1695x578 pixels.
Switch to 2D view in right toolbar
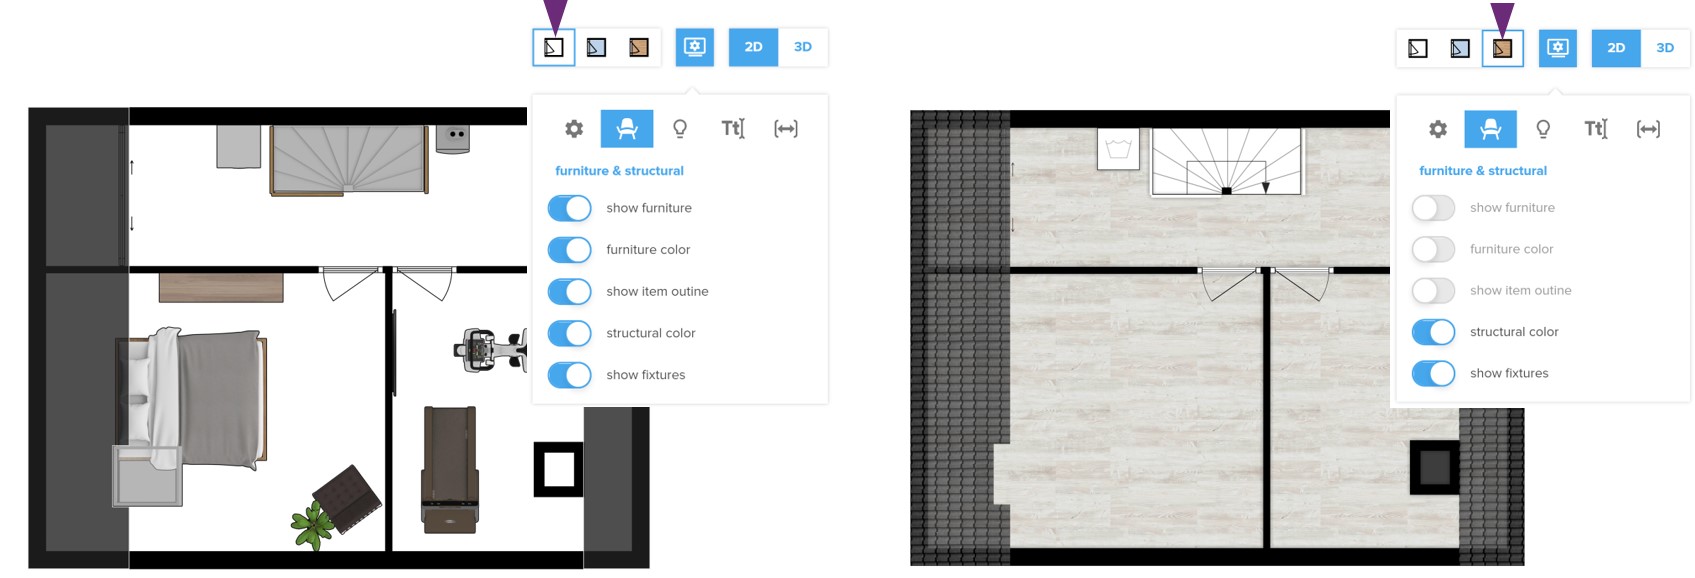coord(1616,48)
